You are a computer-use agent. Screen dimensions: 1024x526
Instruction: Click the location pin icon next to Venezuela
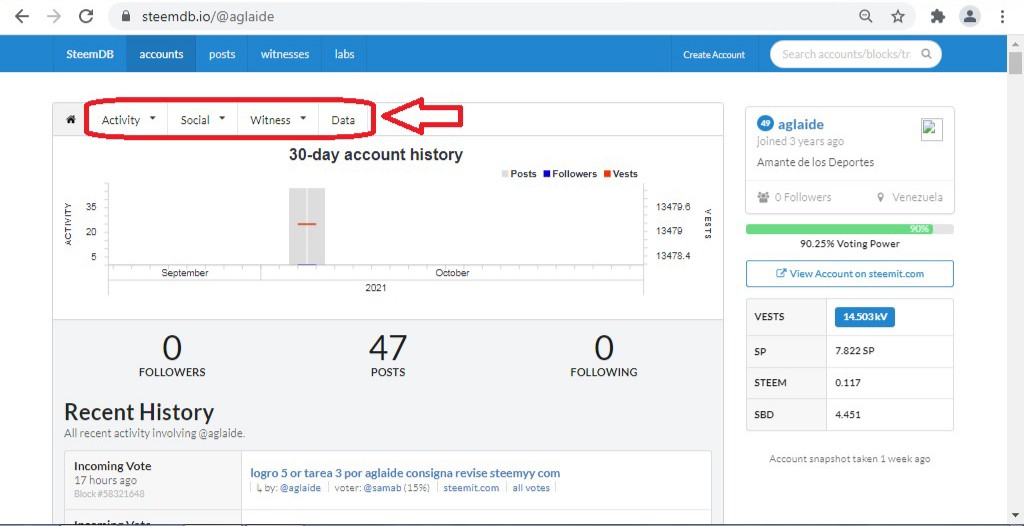click(x=880, y=197)
